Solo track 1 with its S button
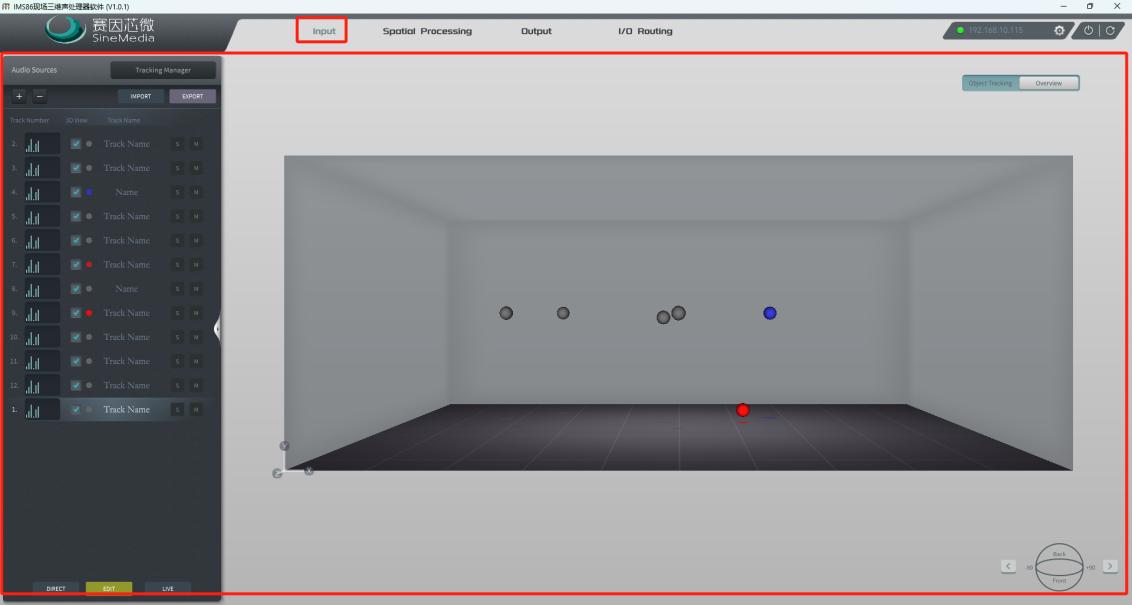This screenshot has height=605, width=1132. (177, 409)
